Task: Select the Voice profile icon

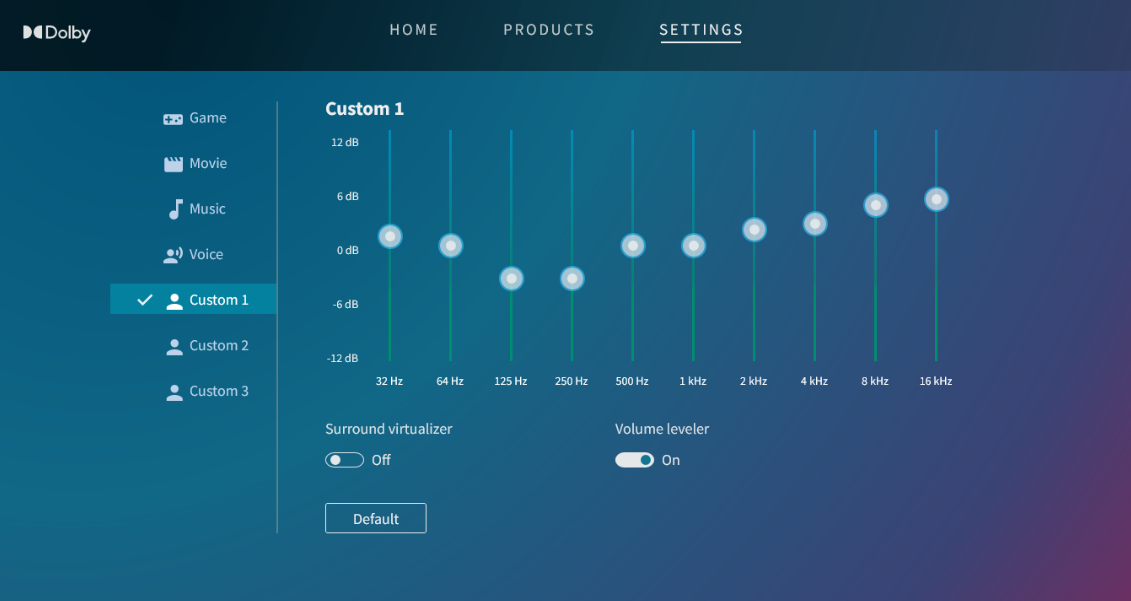Action: pos(173,255)
